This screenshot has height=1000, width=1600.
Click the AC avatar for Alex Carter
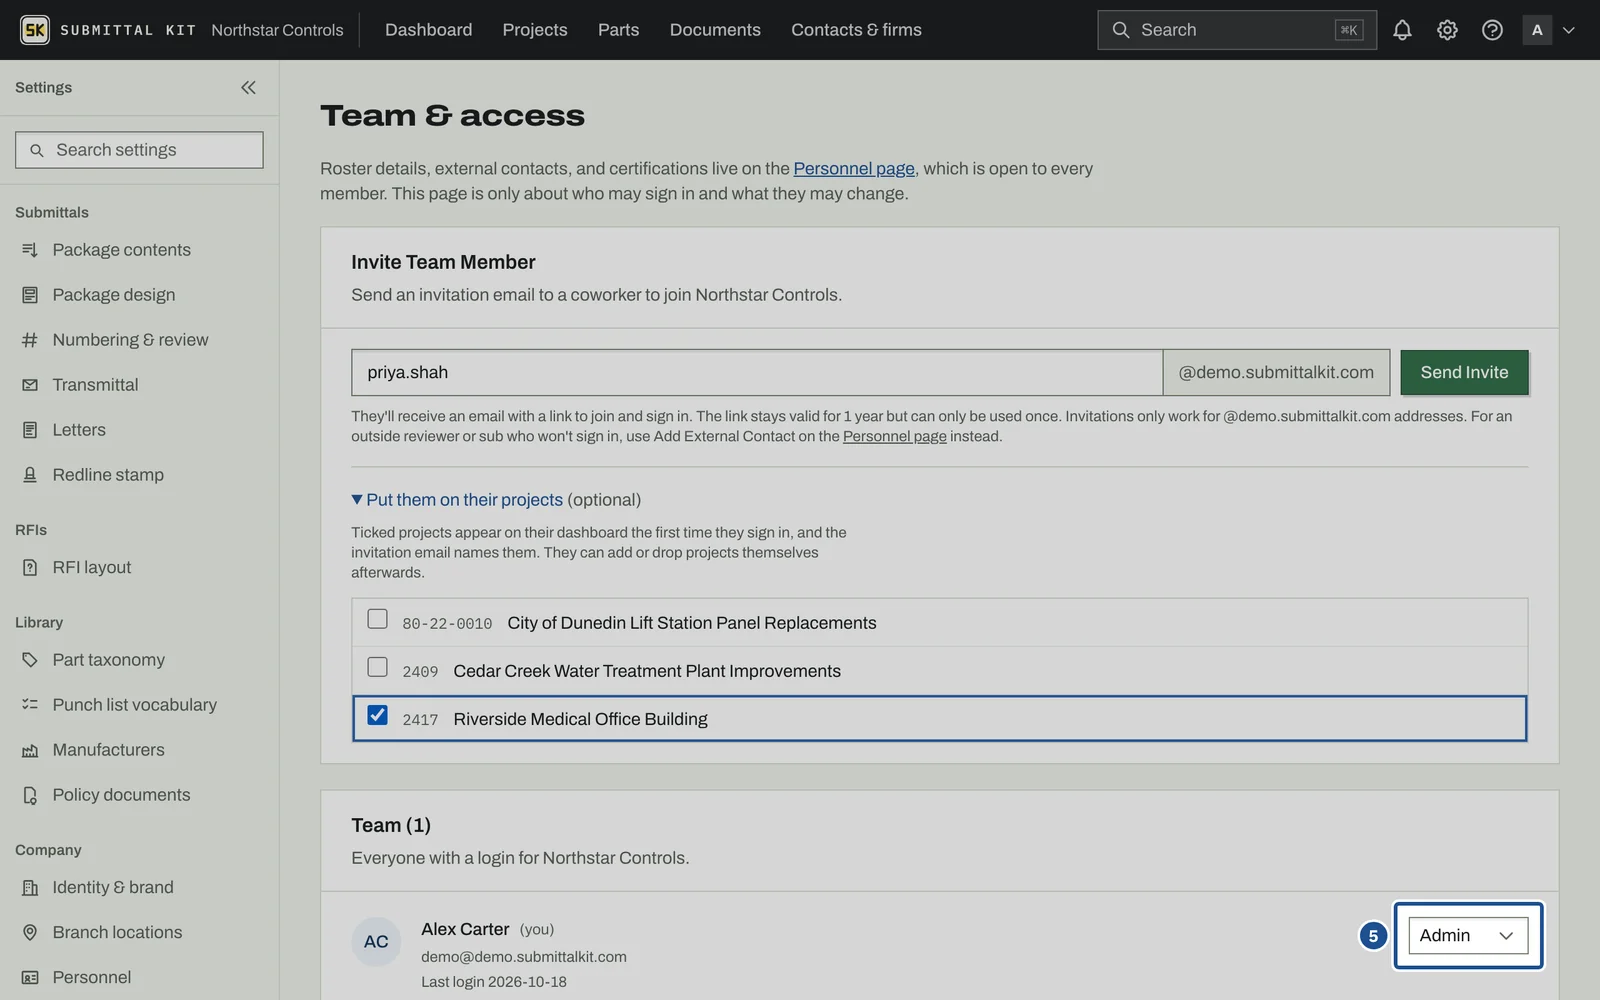[376, 942]
